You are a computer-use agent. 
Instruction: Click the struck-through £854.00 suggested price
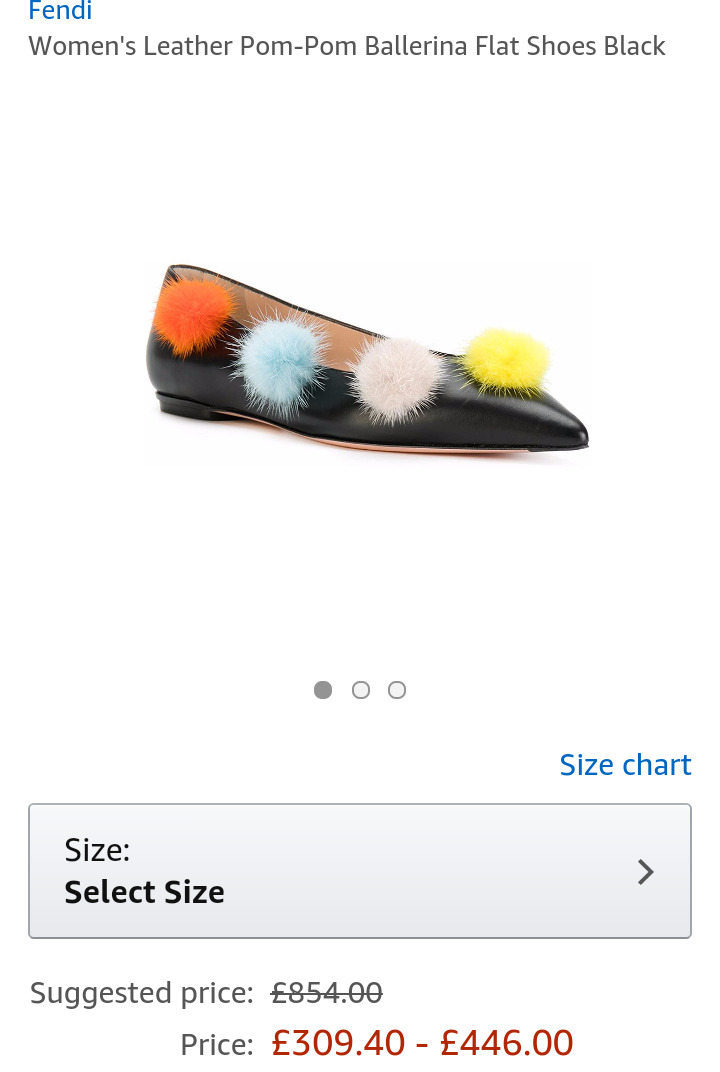pos(327,993)
